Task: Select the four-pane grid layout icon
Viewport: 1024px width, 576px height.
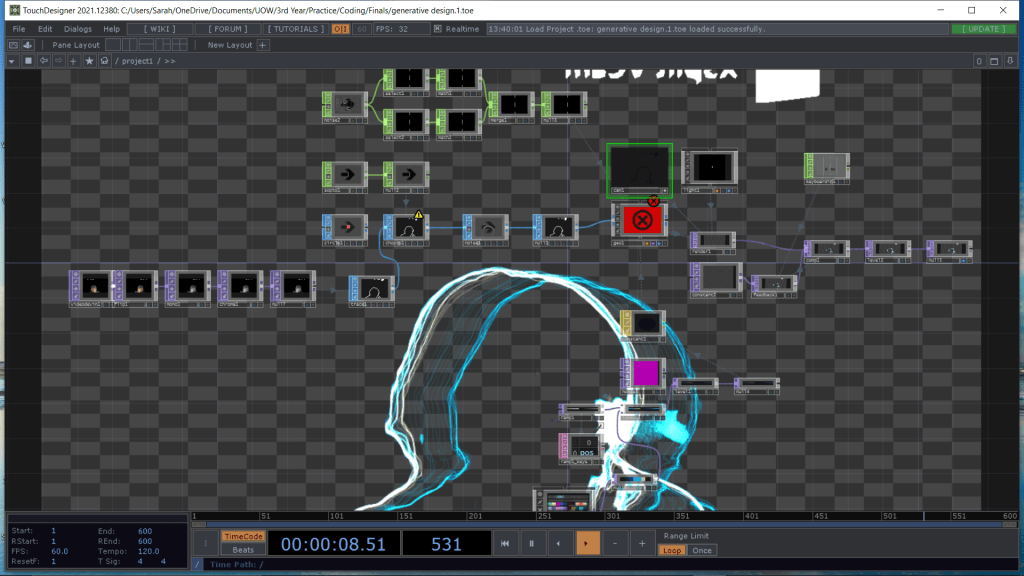Action: click(x=179, y=45)
